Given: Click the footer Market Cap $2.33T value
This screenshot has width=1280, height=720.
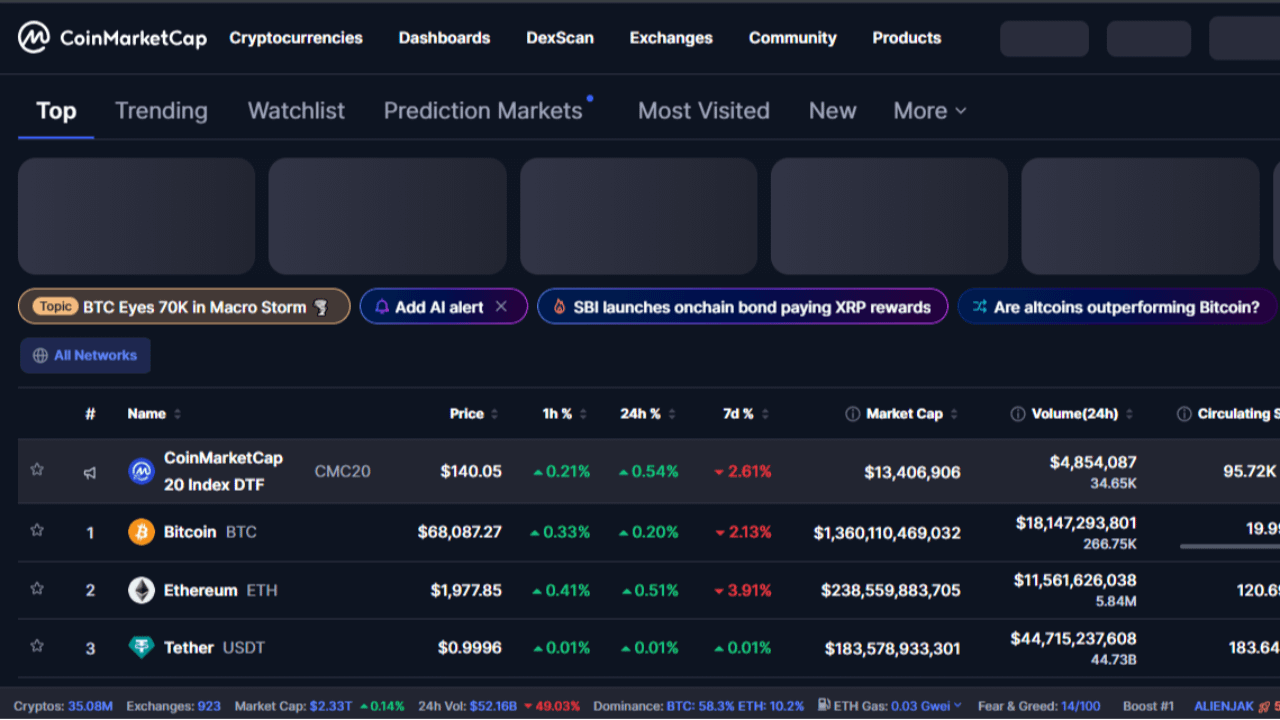Looking at the screenshot, I should (x=331, y=706).
